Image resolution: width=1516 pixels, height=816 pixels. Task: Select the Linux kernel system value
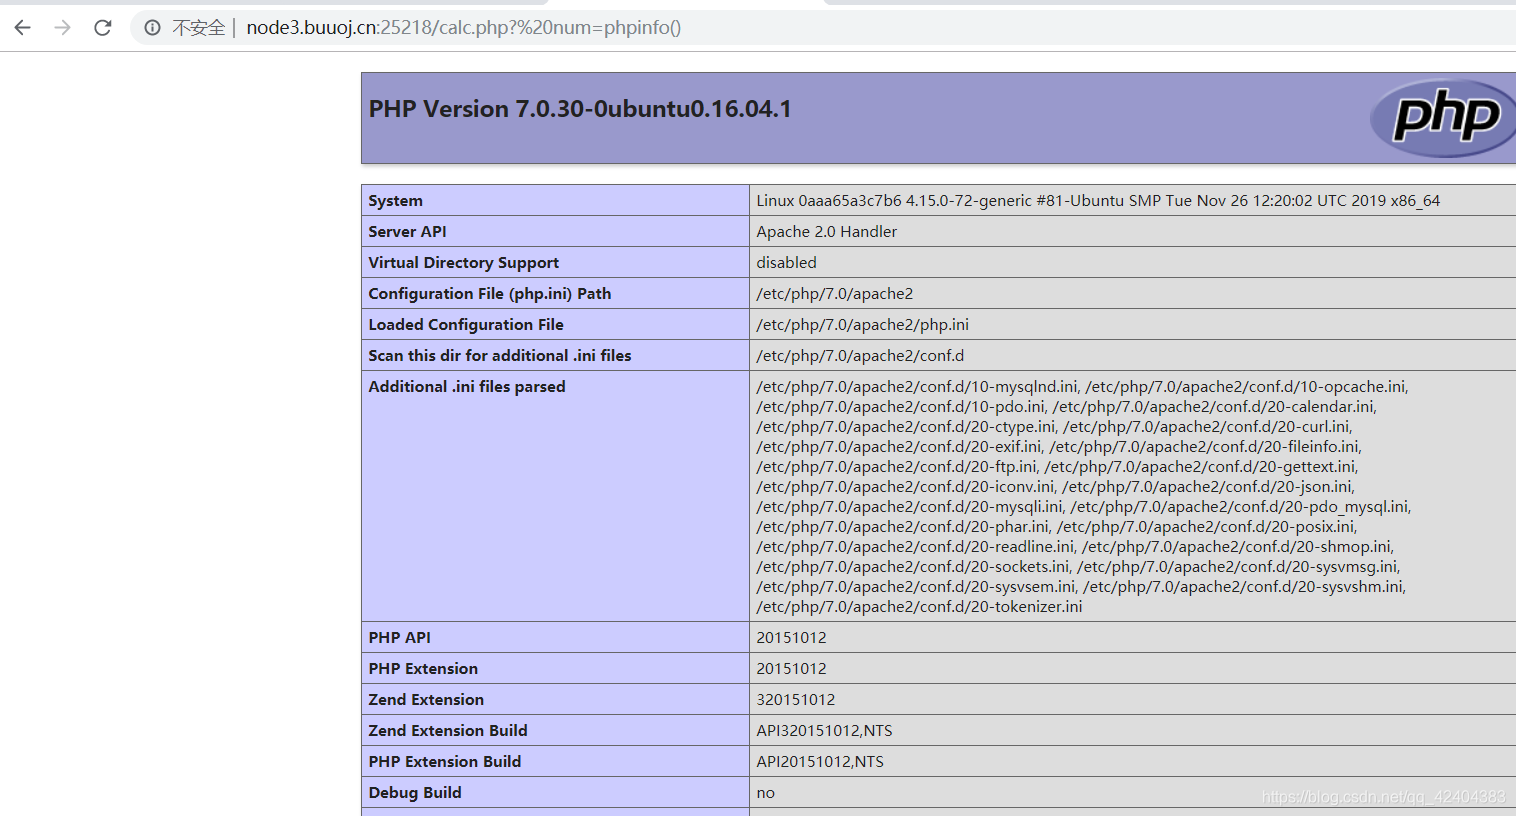click(x=1098, y=201)
